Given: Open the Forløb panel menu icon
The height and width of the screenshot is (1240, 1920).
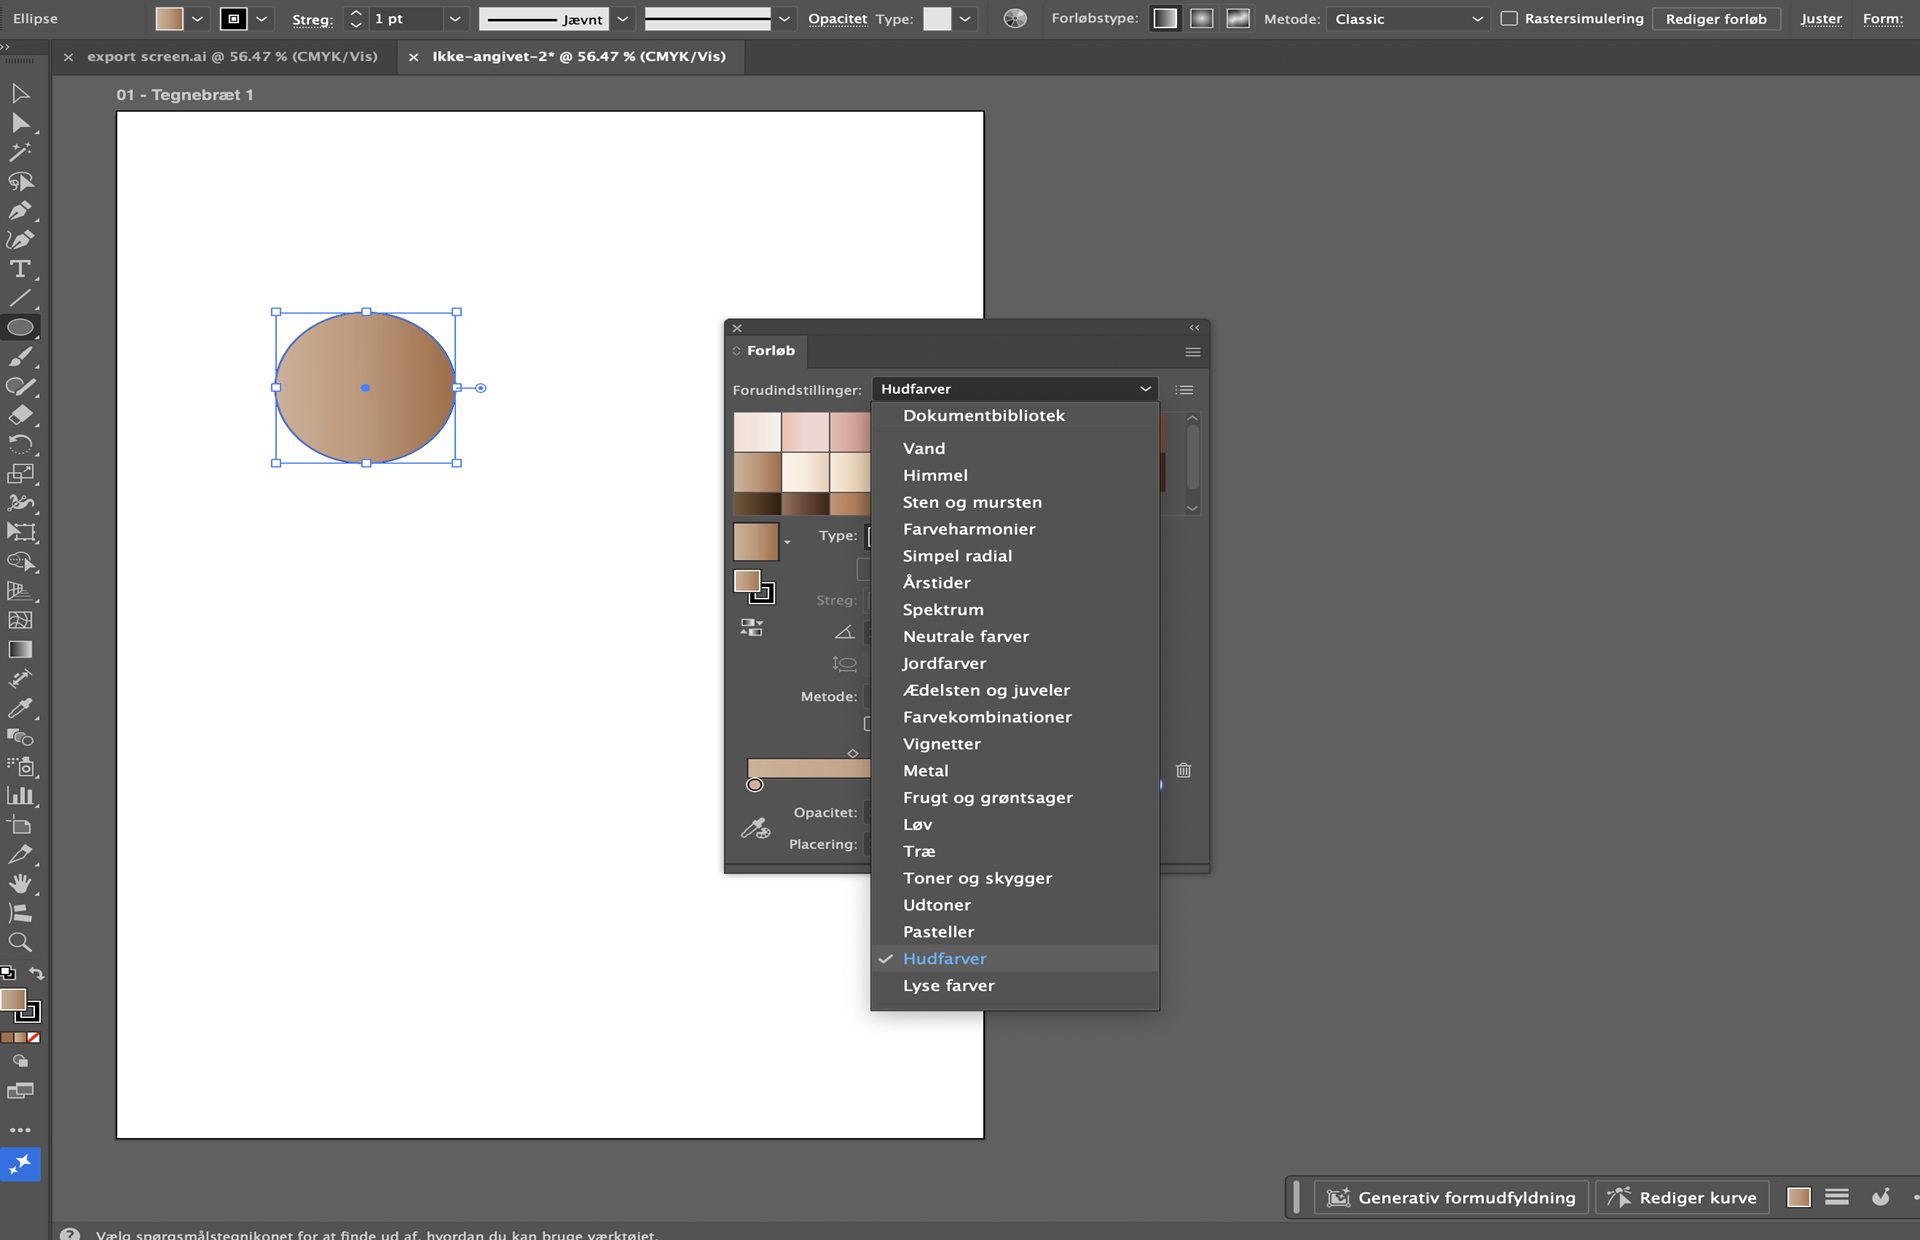Looking at the screenshot, I should [x=1192, y=352].
